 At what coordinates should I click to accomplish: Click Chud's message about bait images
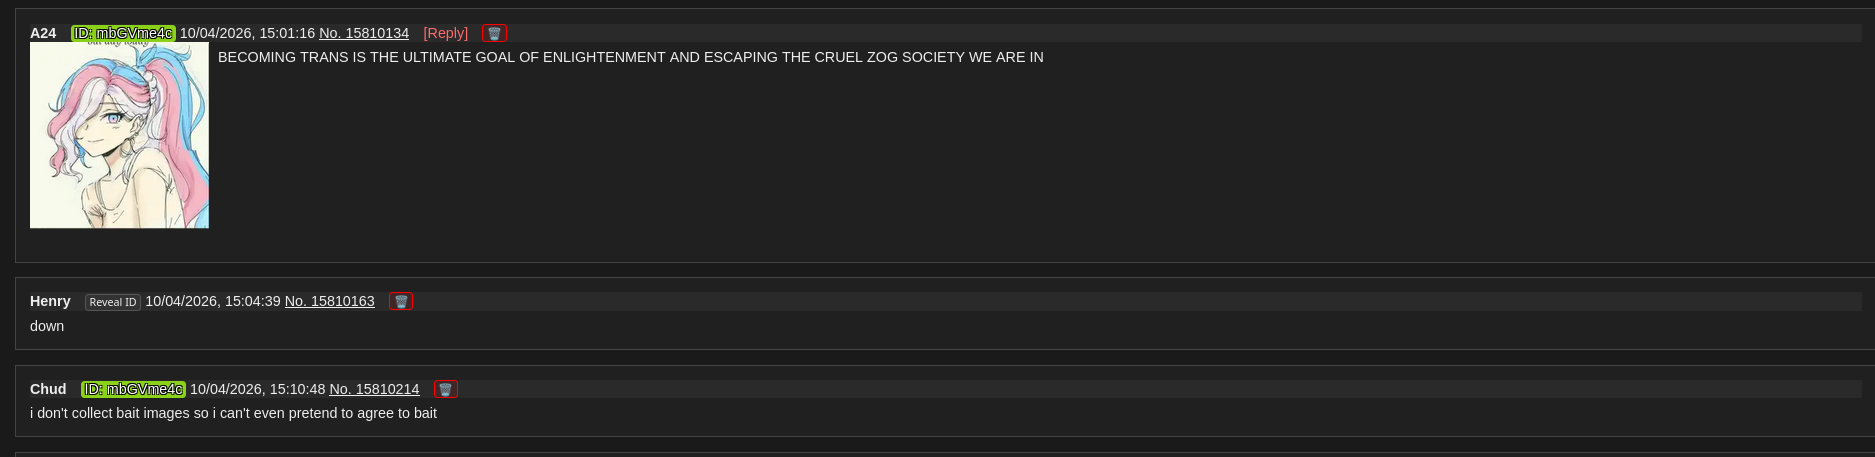(x=233, y=413)
